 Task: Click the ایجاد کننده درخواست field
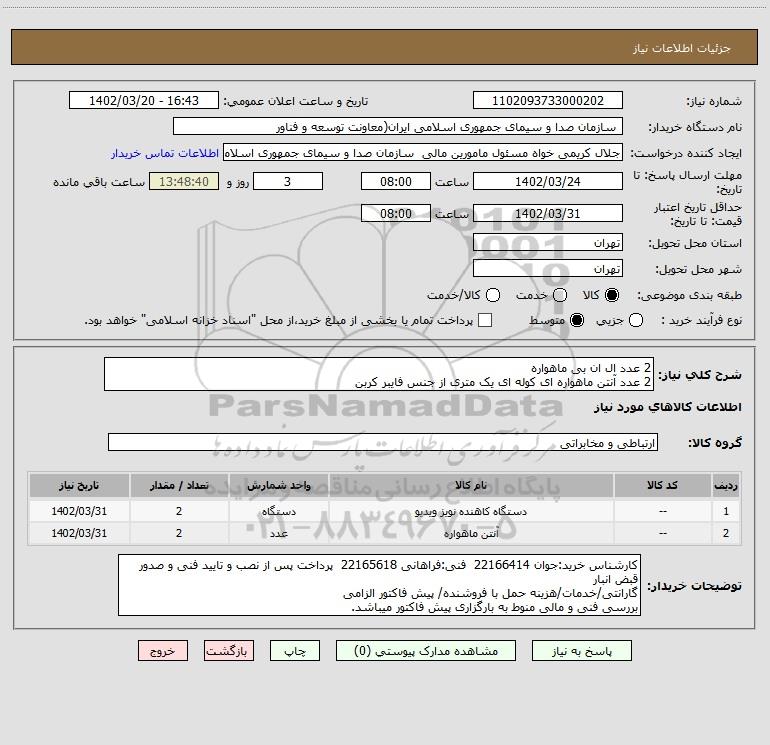click(423, 153)
